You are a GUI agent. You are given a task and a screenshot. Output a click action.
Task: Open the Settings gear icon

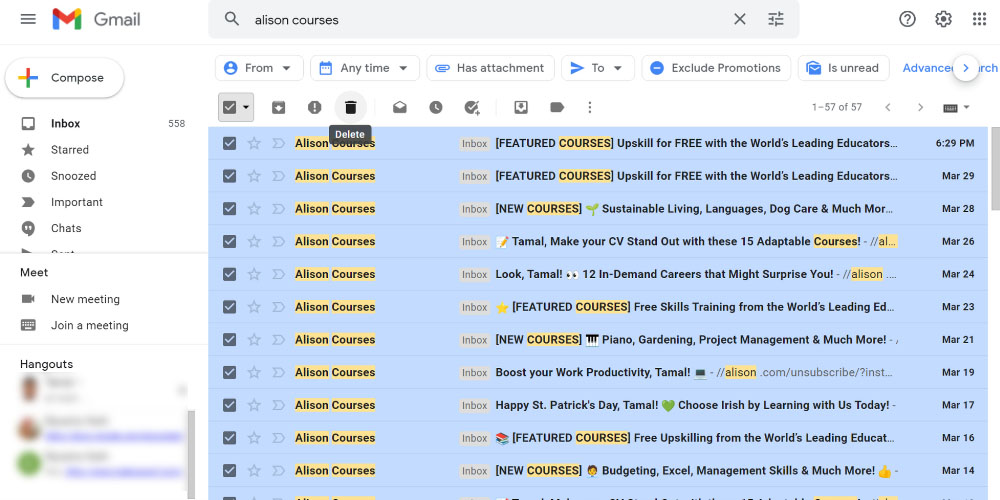[943, 19]
